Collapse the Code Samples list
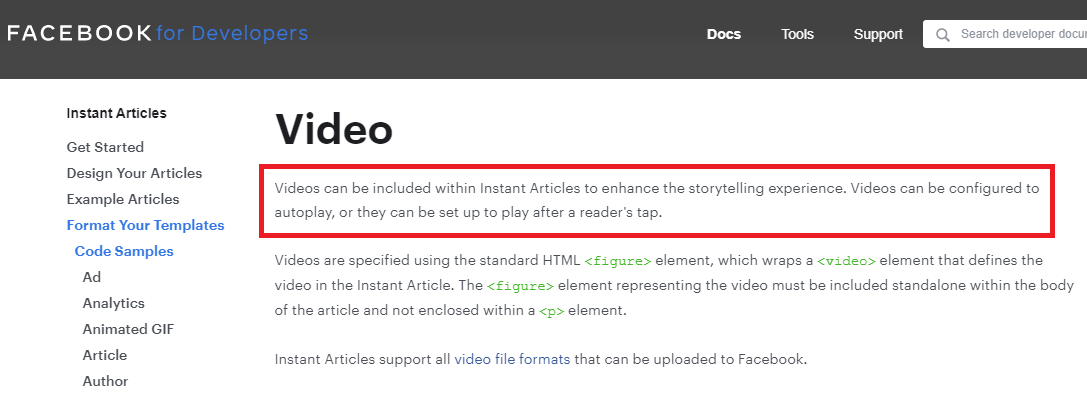The width and height of the screenshot is (1087, 400). [124, 251]
